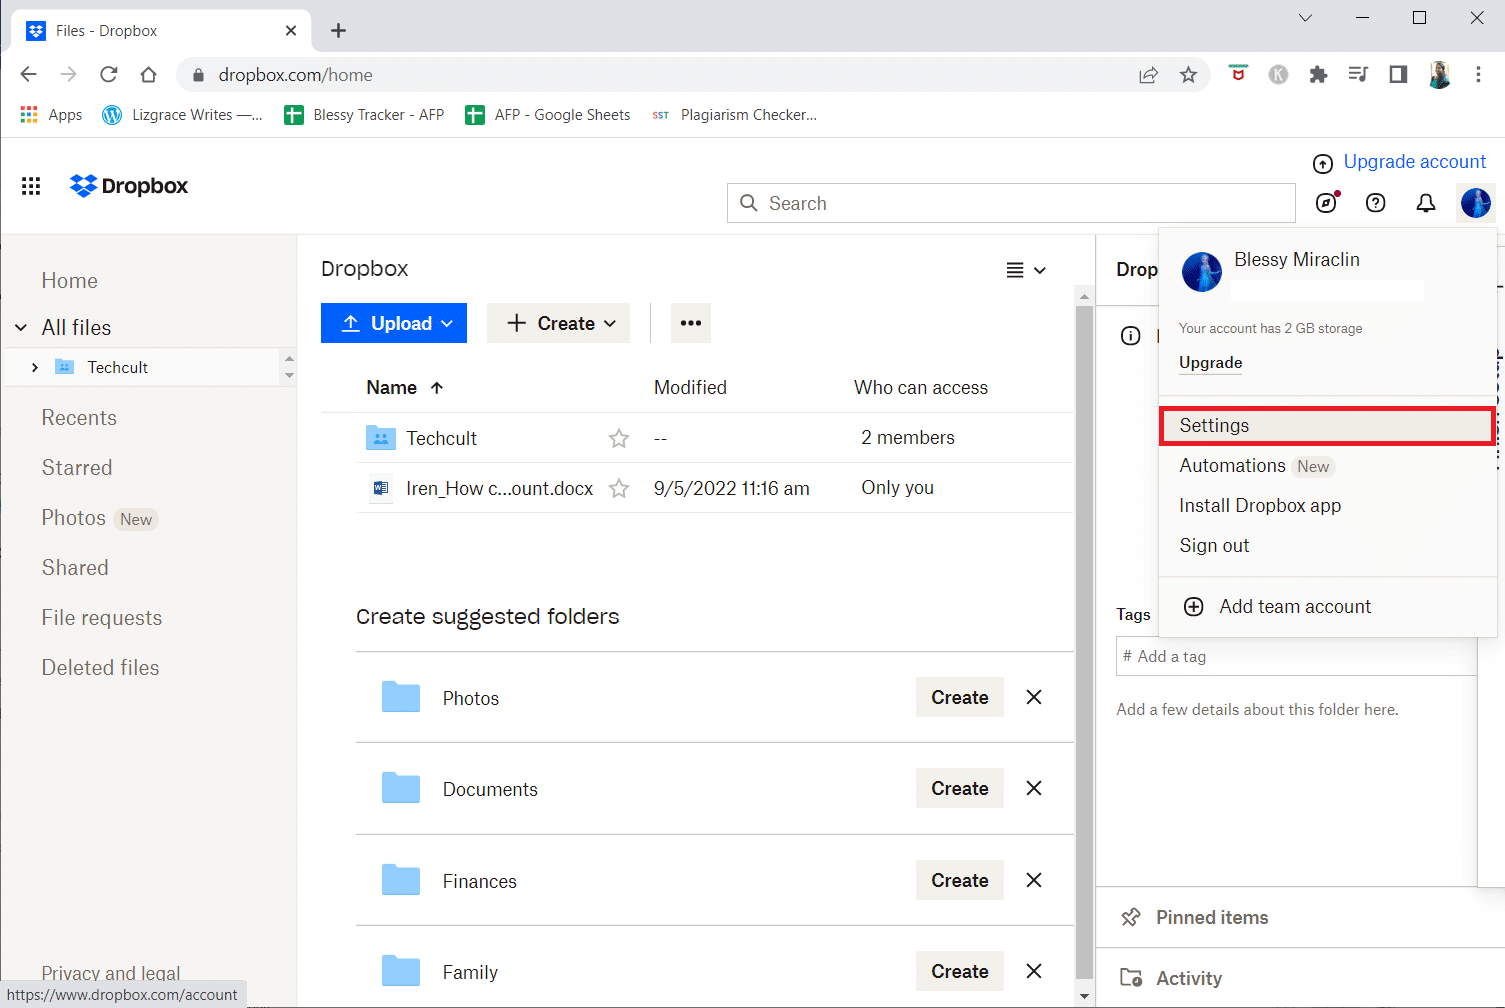
Task: Click the Dropbox Search field
Action: pyautogui.click(x=1011, y=203)
